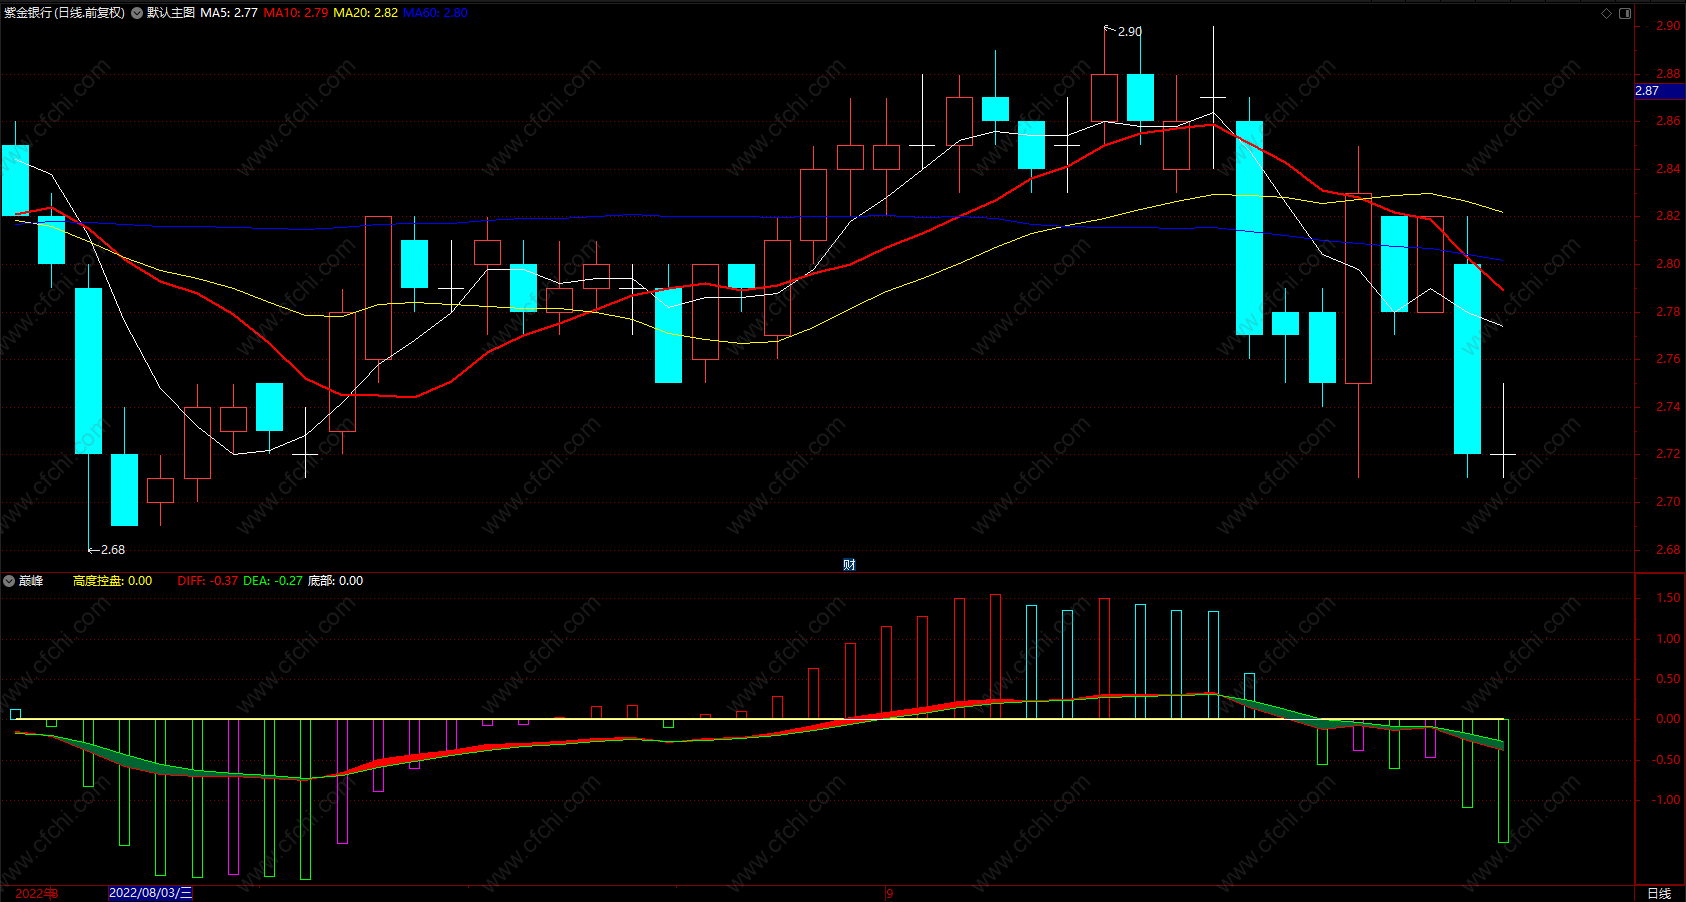1686x902 pixels.
Task: Click the MA5: 2.77 value
Action: tap(229, 13)
